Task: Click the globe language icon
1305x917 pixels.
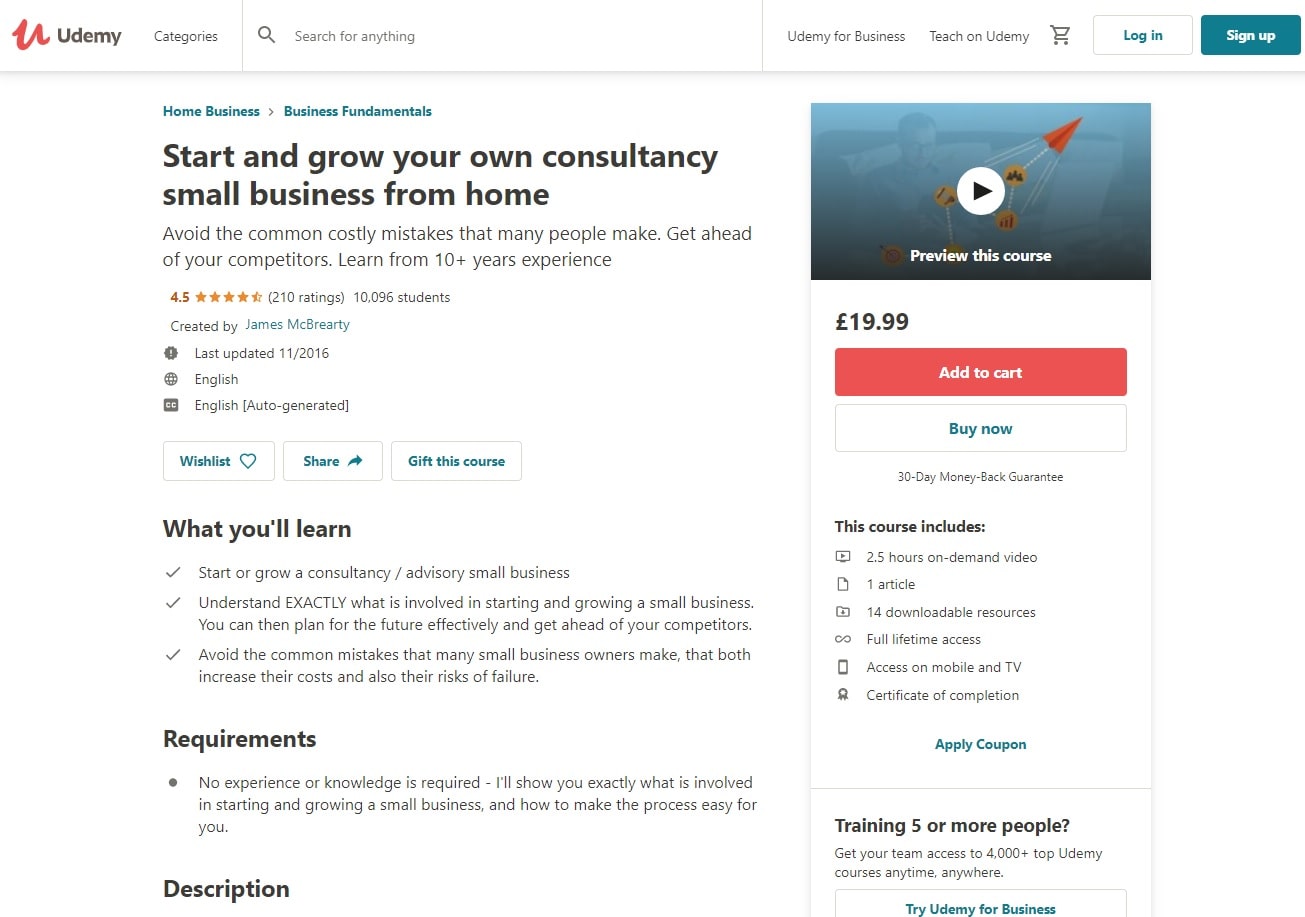Action: click(x=171, y=379)
